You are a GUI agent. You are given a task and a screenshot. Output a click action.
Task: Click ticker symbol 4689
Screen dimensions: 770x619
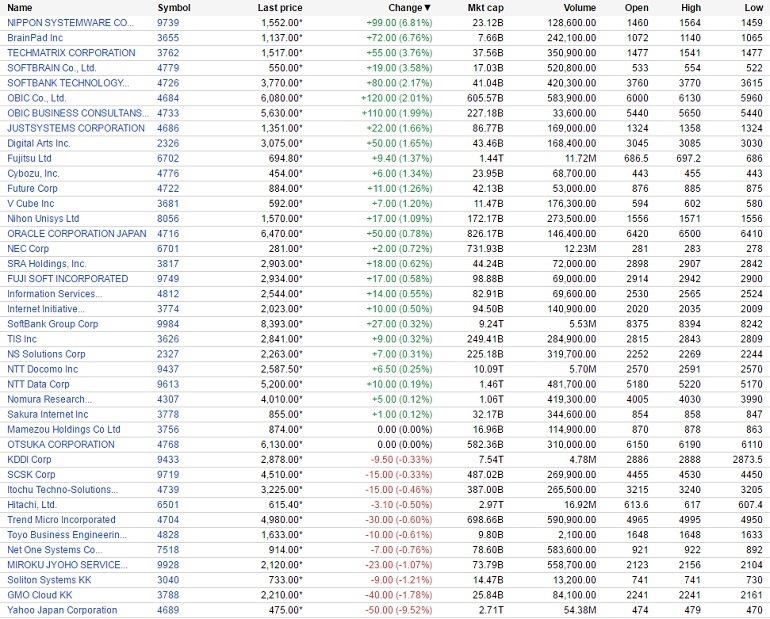coord(168,610)
